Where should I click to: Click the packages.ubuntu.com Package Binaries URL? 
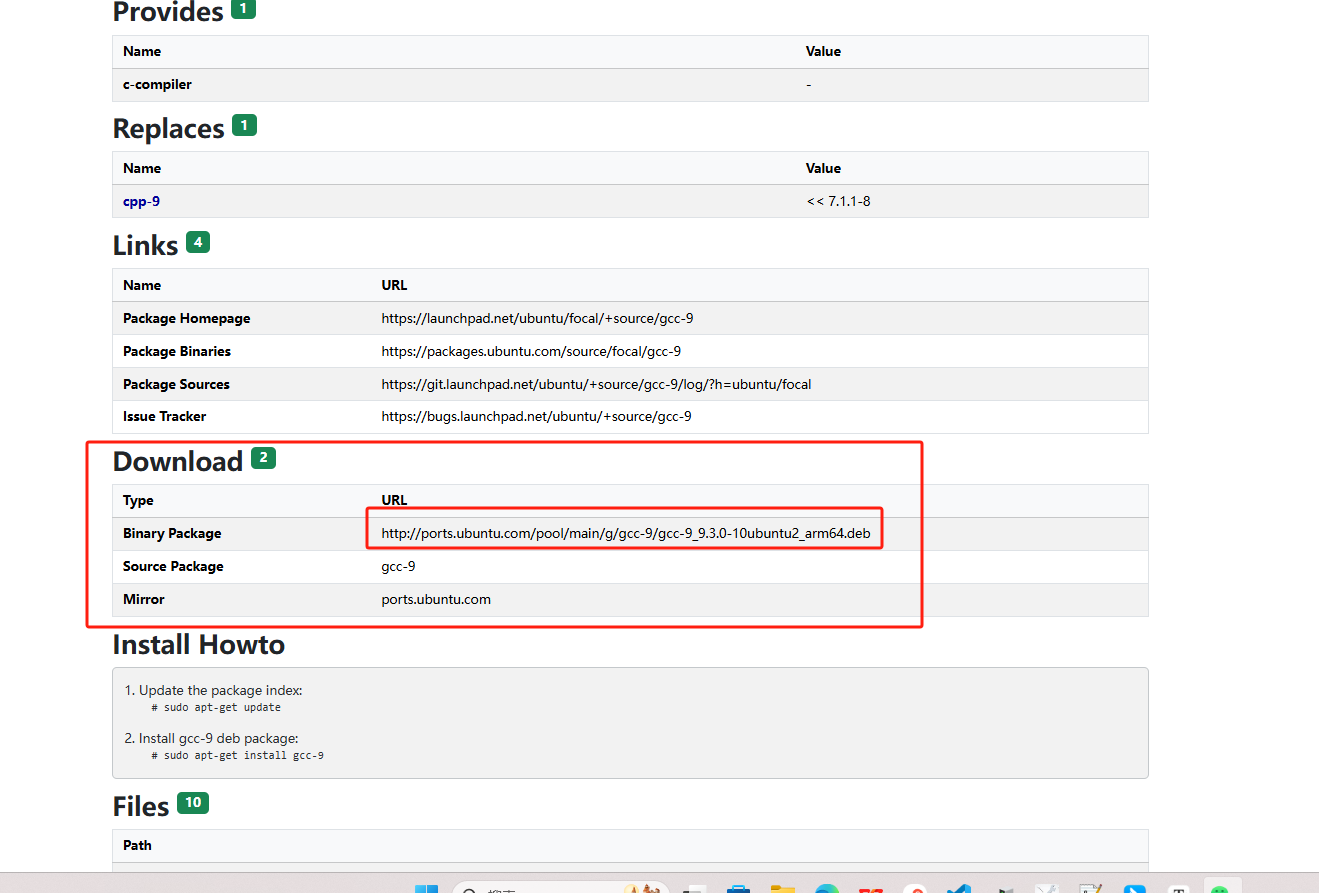[531, 352]
